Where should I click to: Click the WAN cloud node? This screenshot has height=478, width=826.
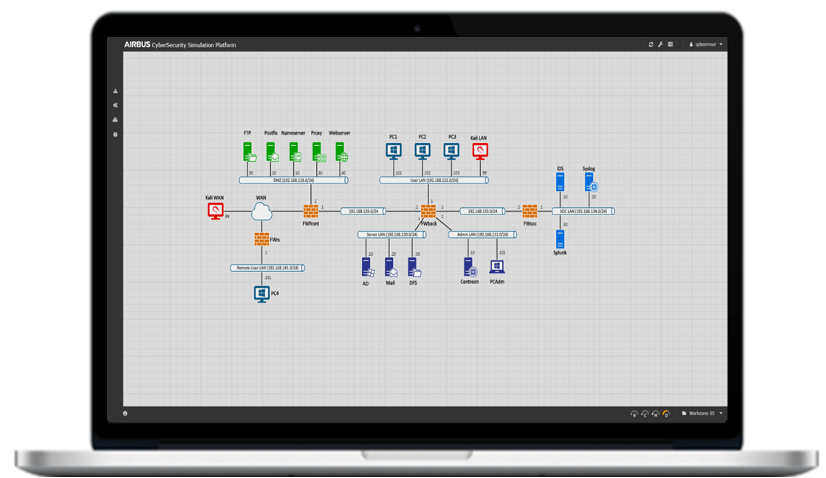[262, 212]
